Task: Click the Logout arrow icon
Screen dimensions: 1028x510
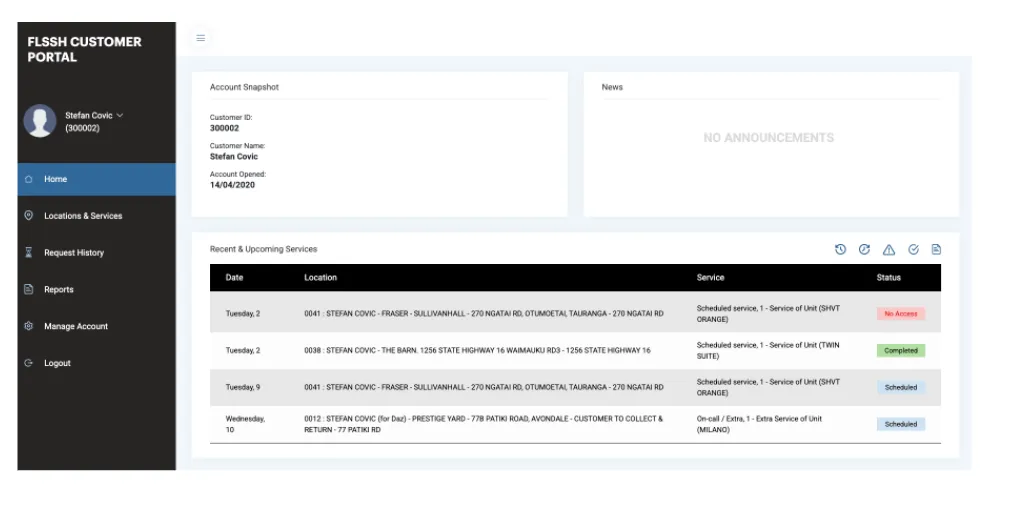Action: pos(28,363)
